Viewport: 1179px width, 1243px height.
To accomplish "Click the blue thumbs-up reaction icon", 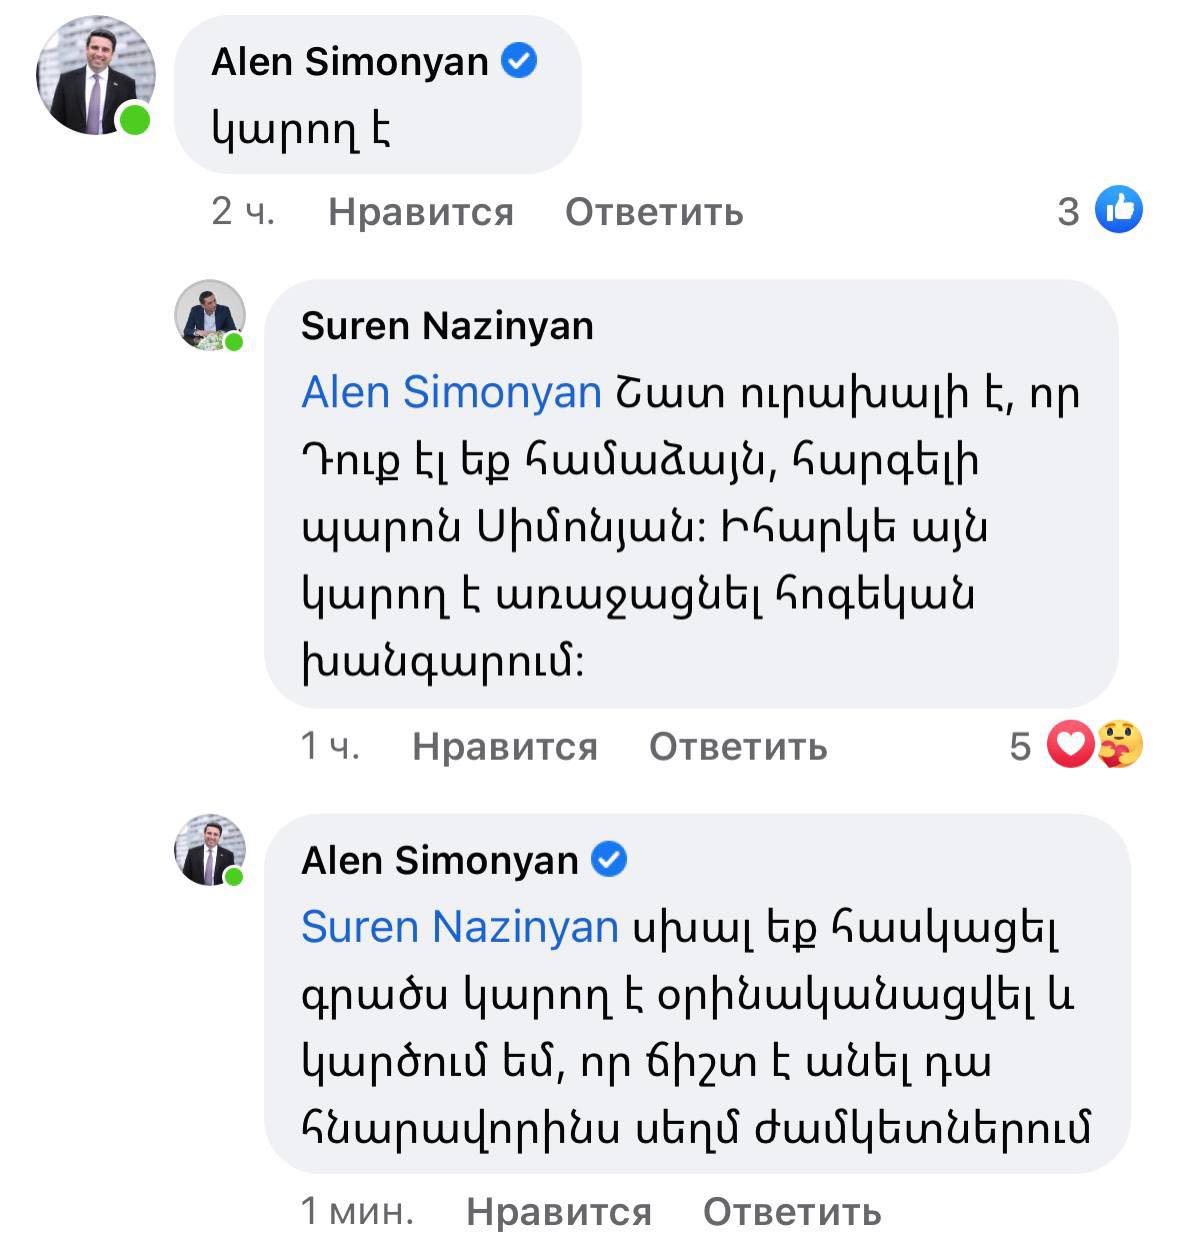I will (1119, 210).
